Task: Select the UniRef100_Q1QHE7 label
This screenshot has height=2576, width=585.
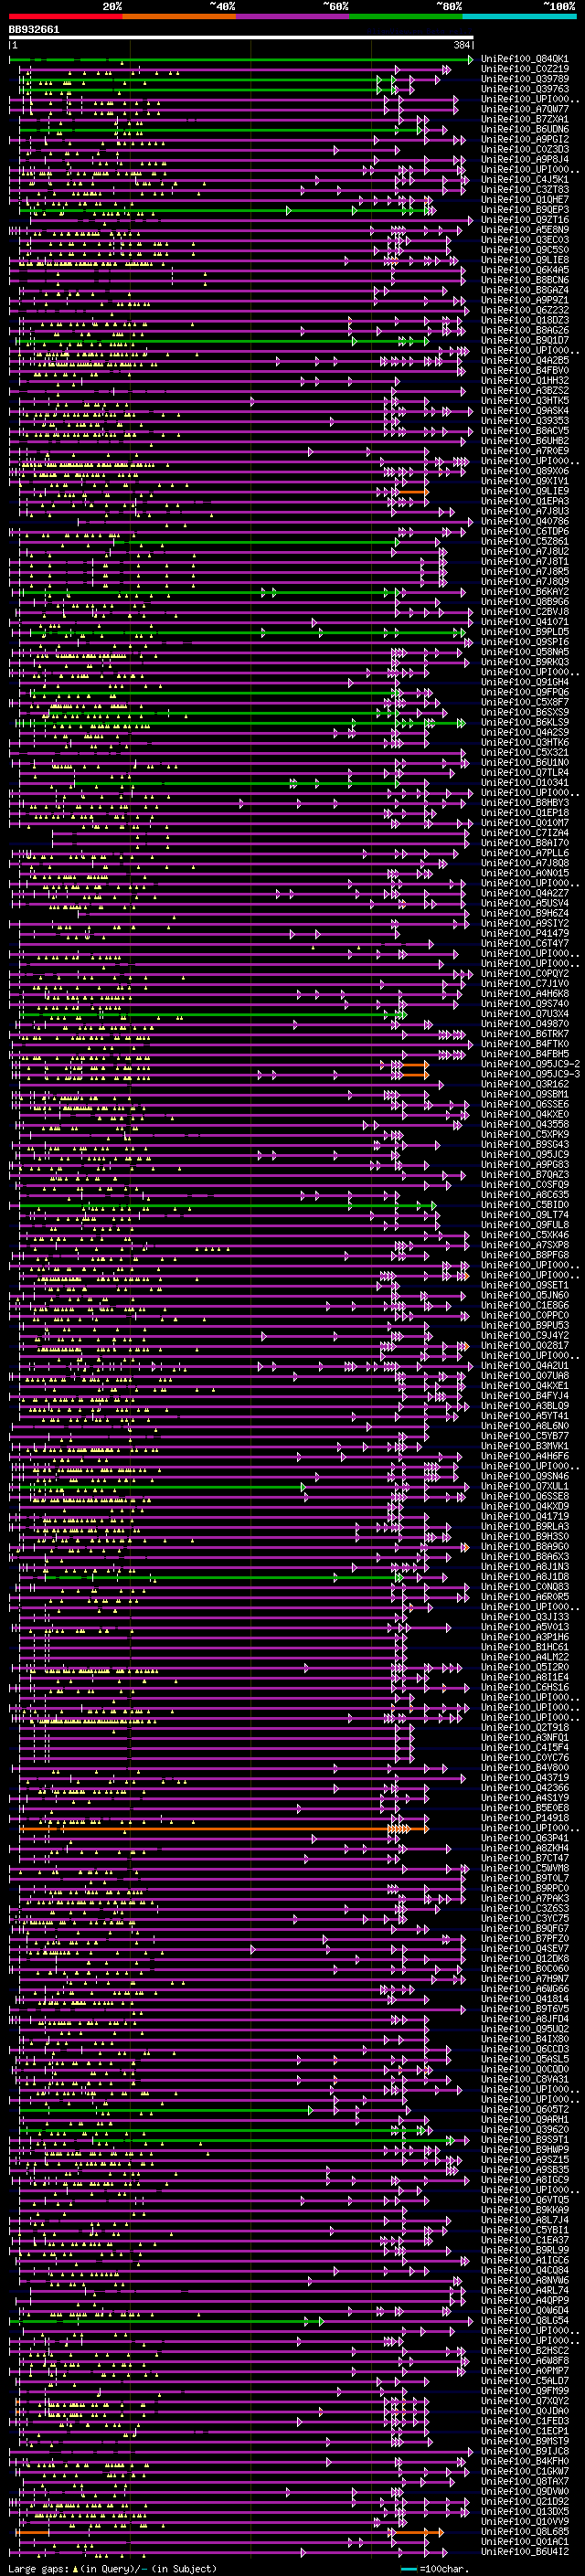Action: [525, 200]
